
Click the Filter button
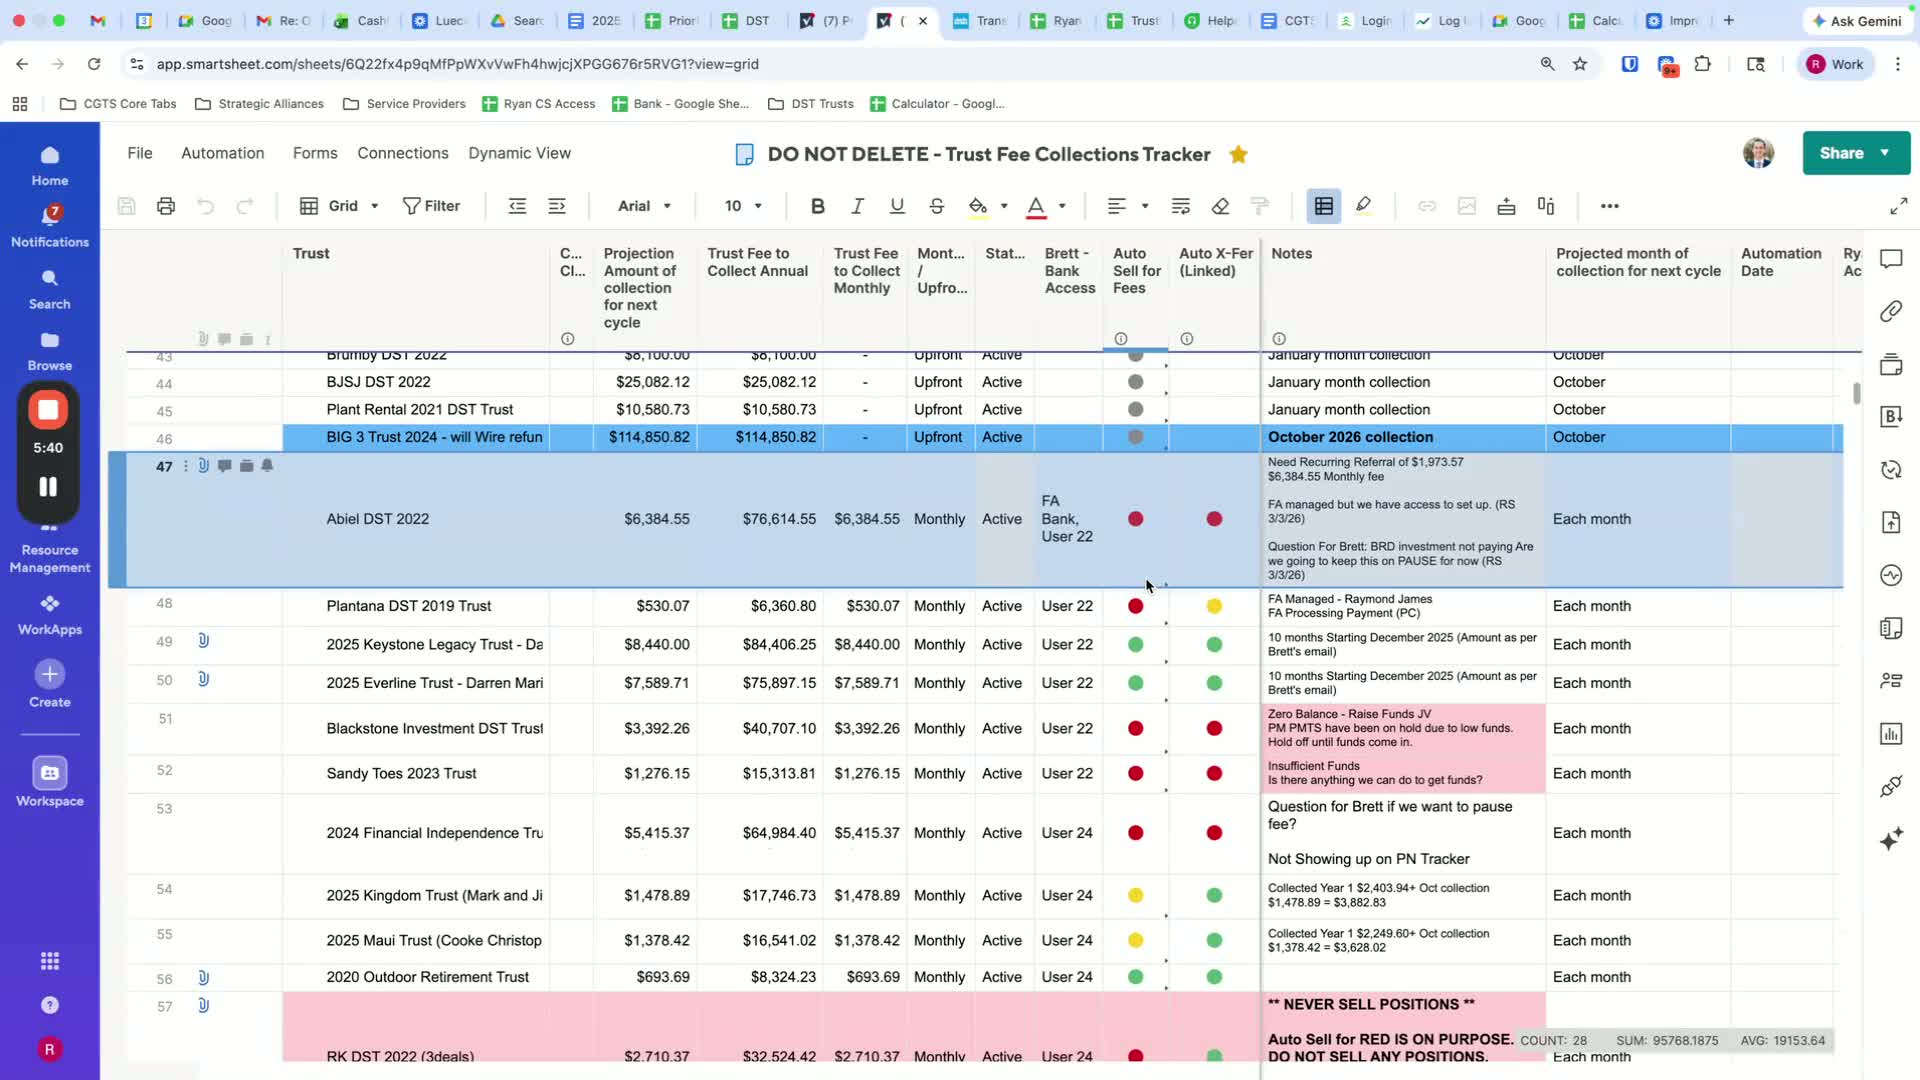pos(431,206)
